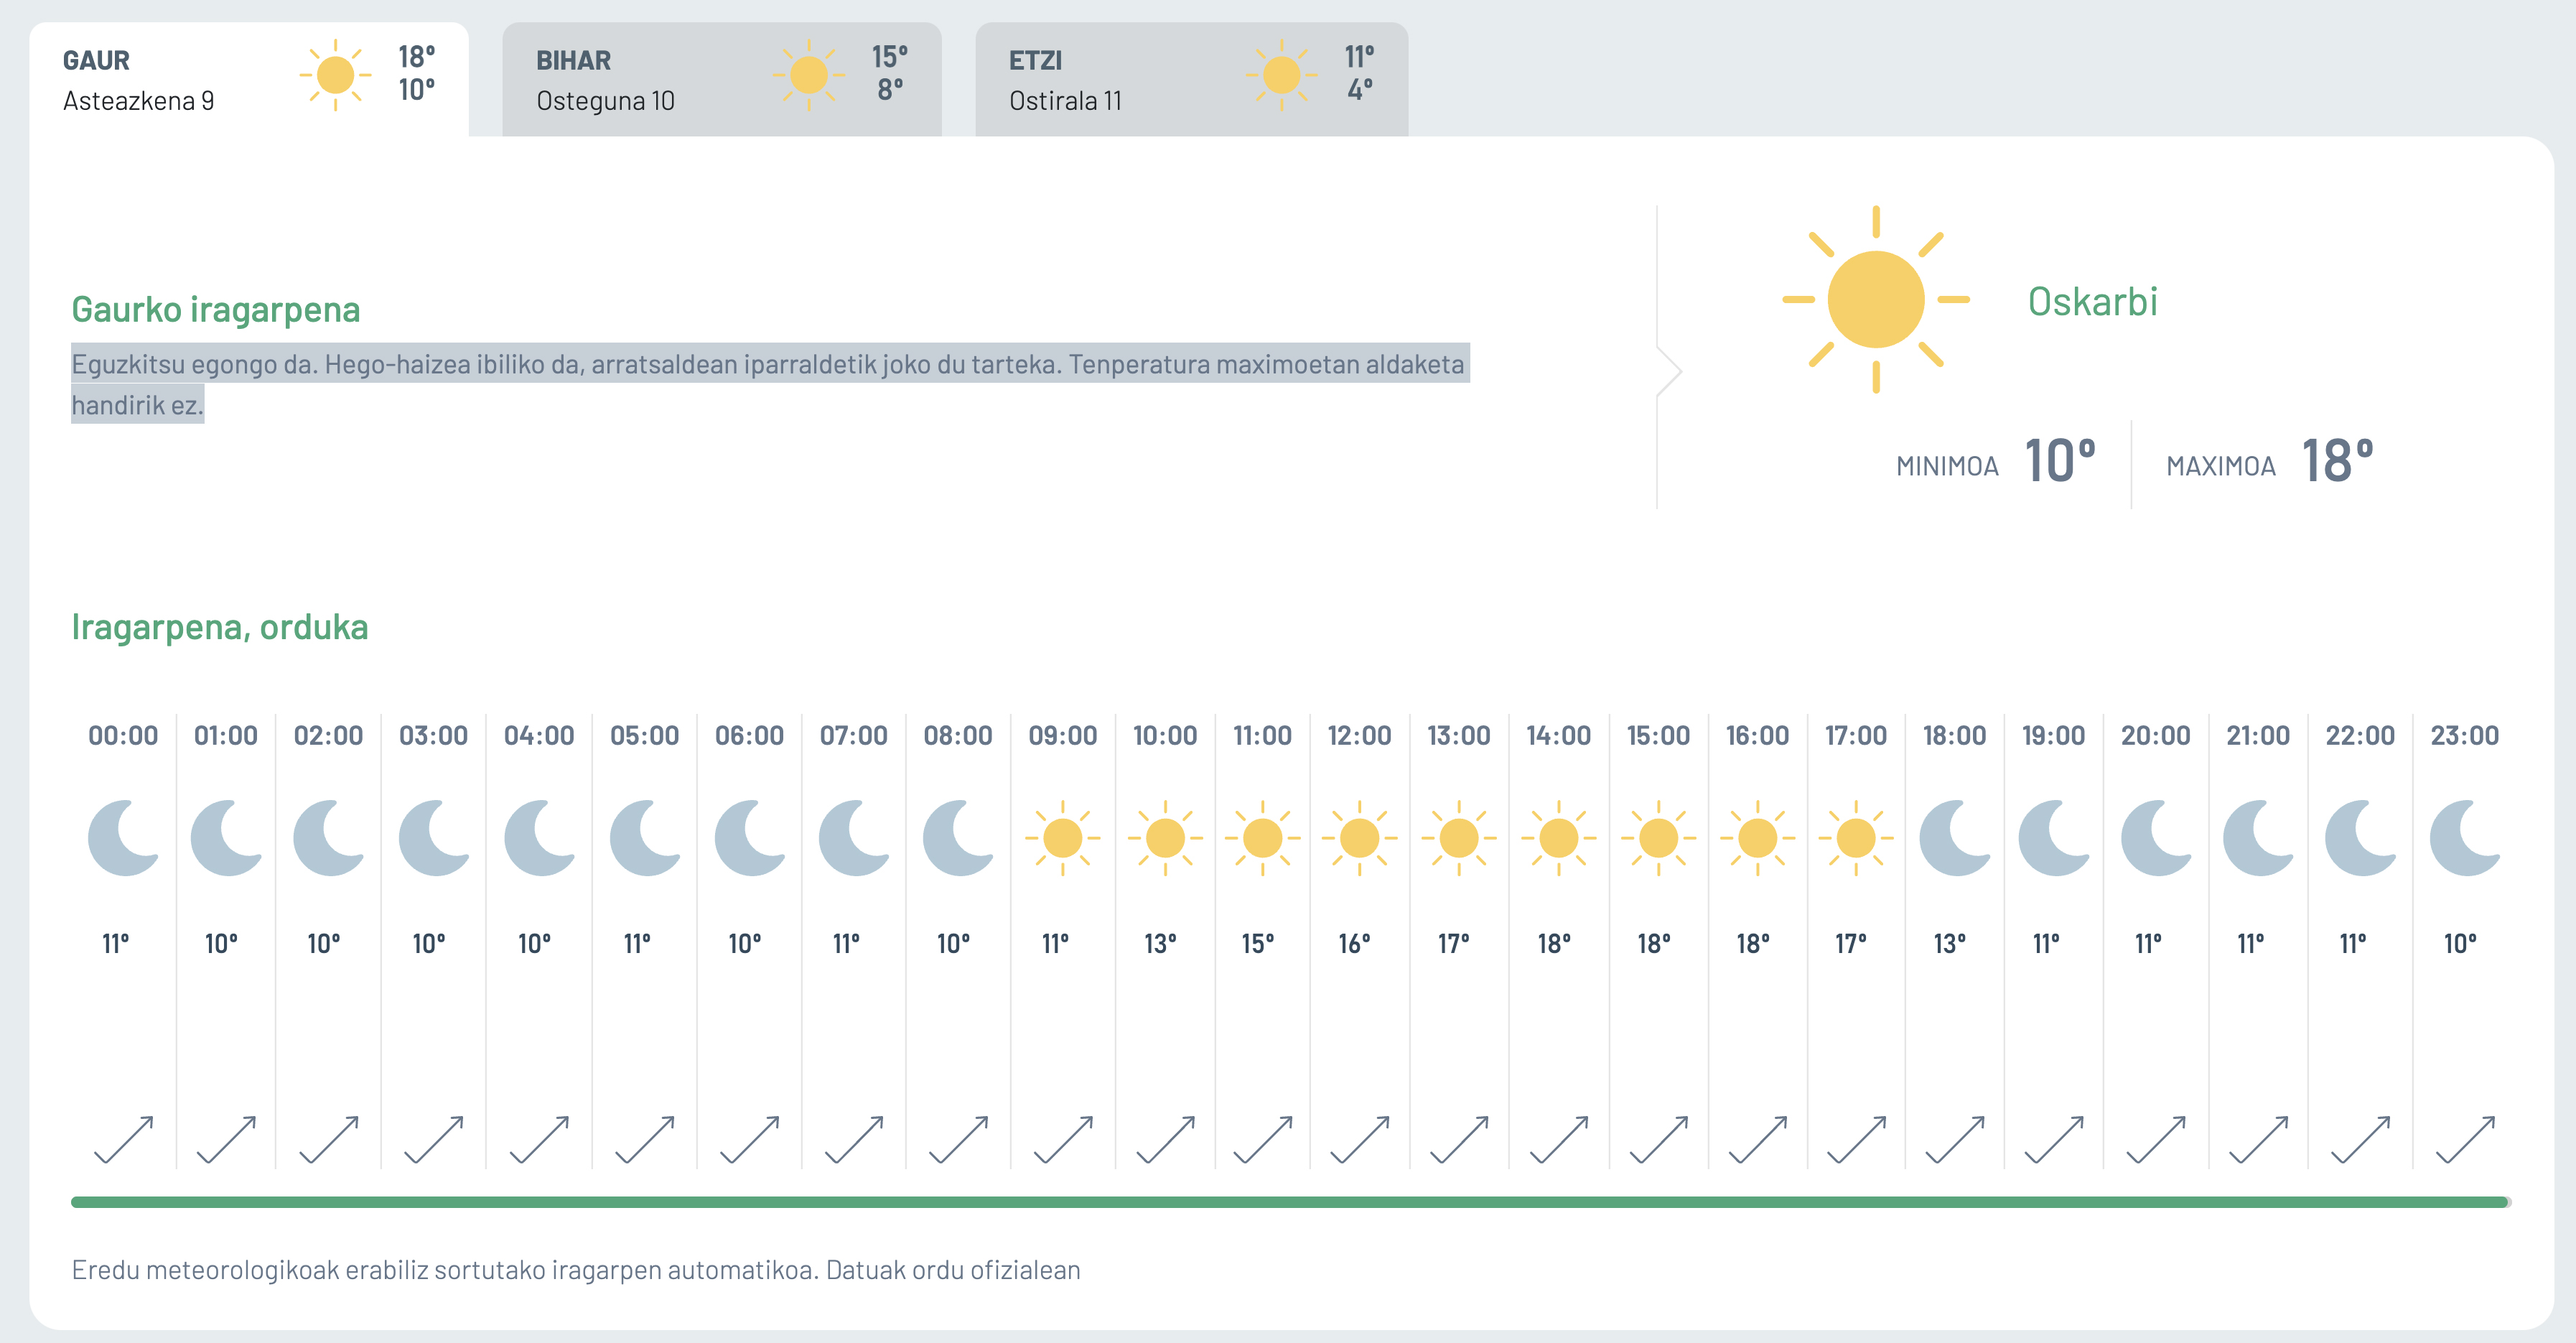Viewport: 2576px width, 1343px height.
Task: Click the Eredu meteorologikoak footer note
Action: [x=576, y=1270]
